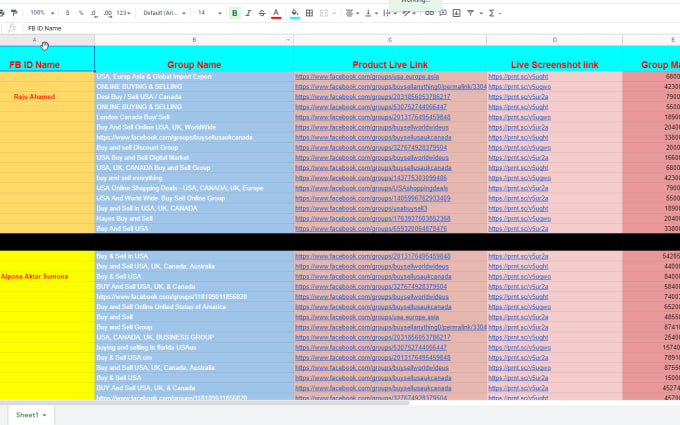The width and height of the screenshot is (680, 425).
Task: Open the 100% zoom dropdown
Action: (42, 13)
